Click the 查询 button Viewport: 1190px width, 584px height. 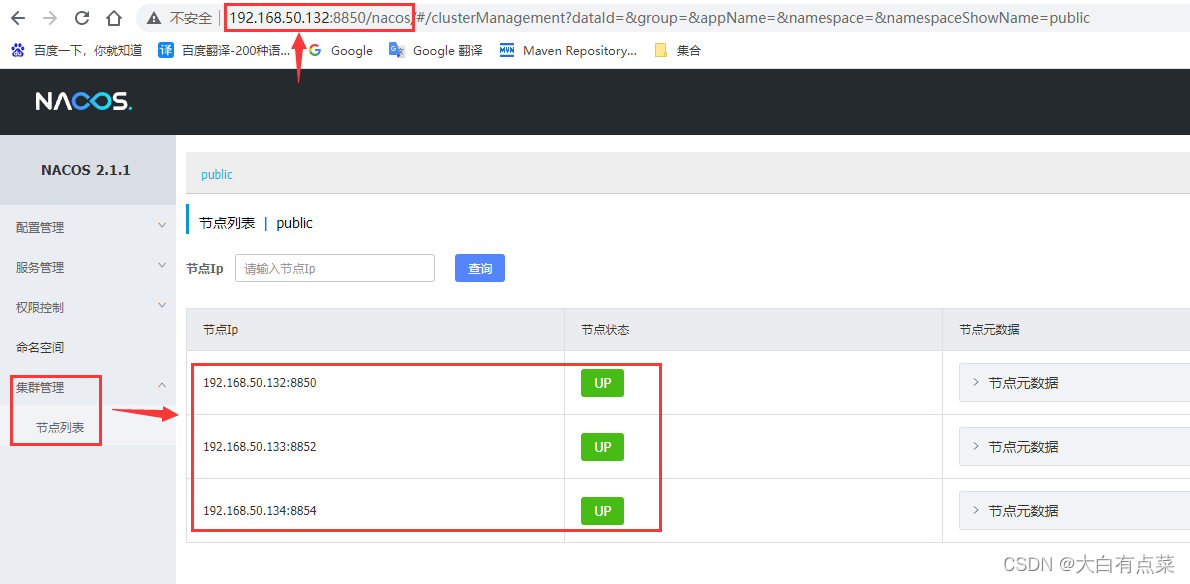coord(480,268)
